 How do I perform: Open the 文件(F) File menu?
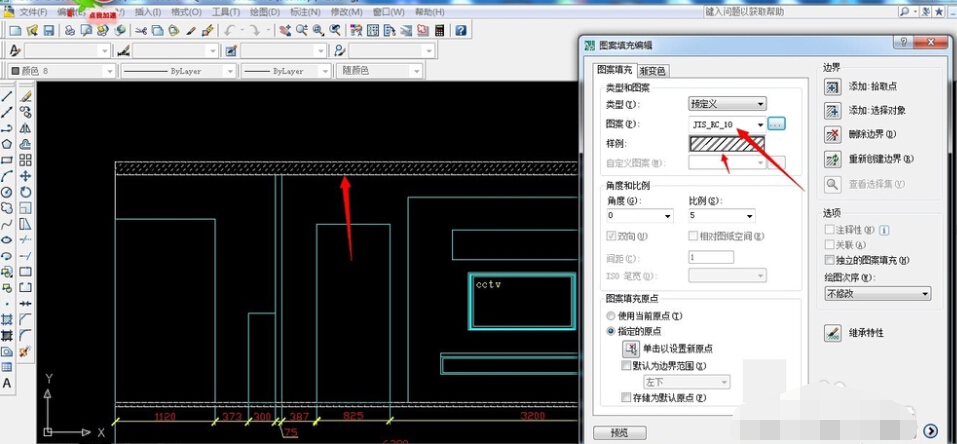(x=35, y=12)
